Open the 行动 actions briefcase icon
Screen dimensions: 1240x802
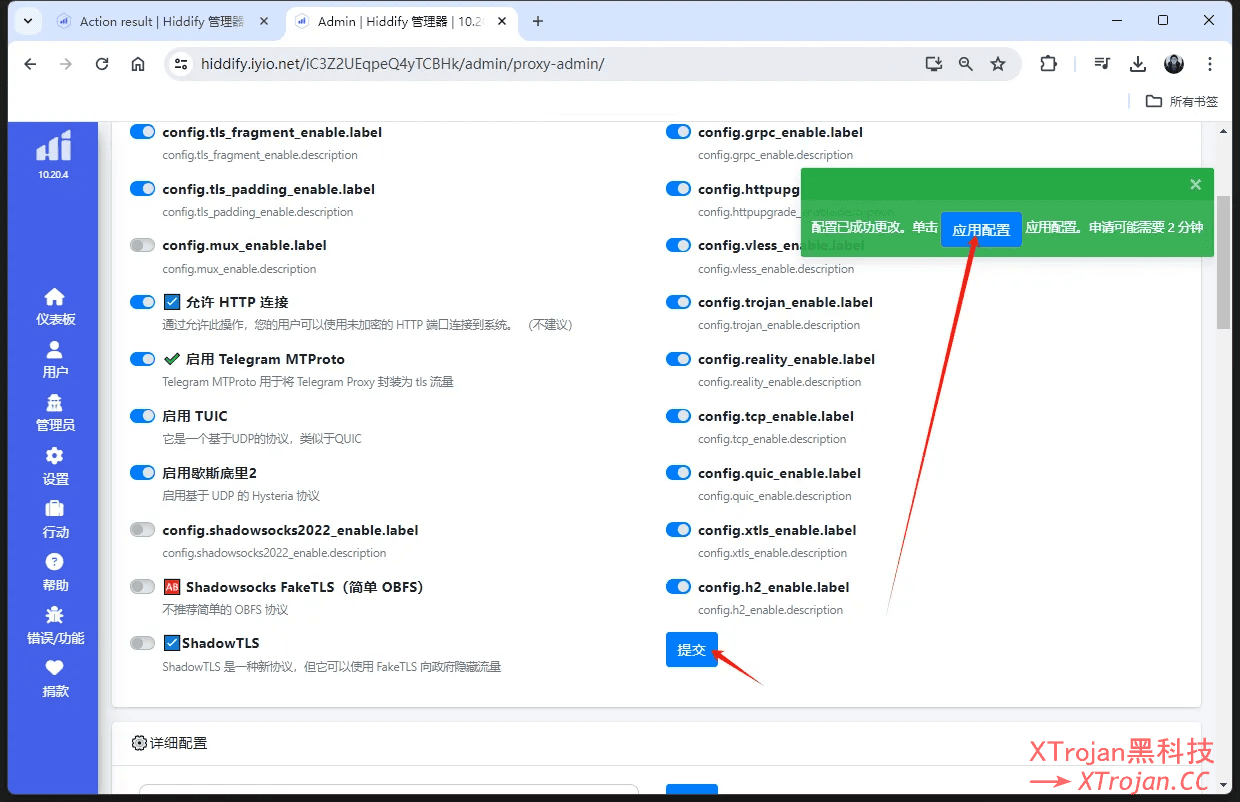[55, 520]
